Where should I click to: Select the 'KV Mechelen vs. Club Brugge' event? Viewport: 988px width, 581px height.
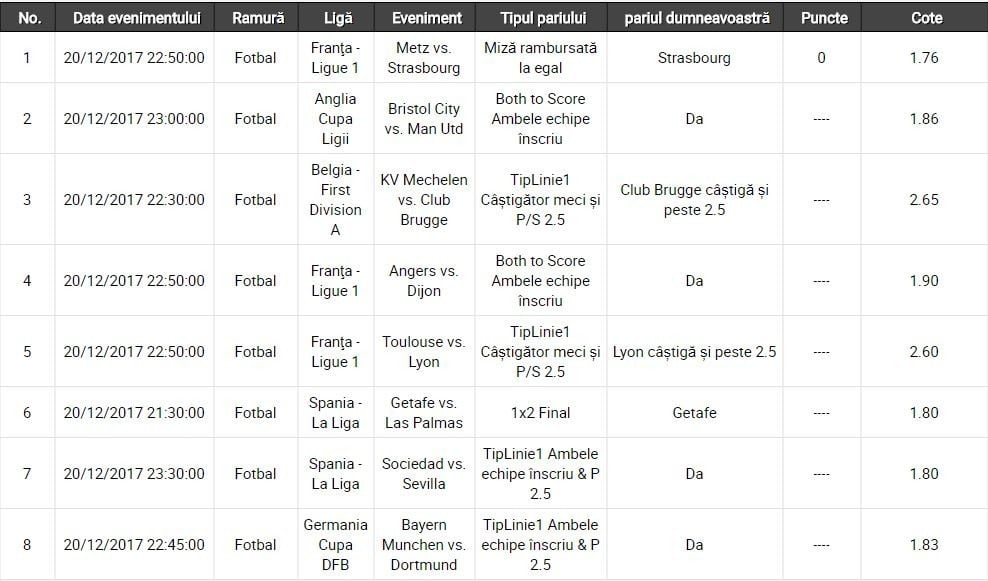424,200
